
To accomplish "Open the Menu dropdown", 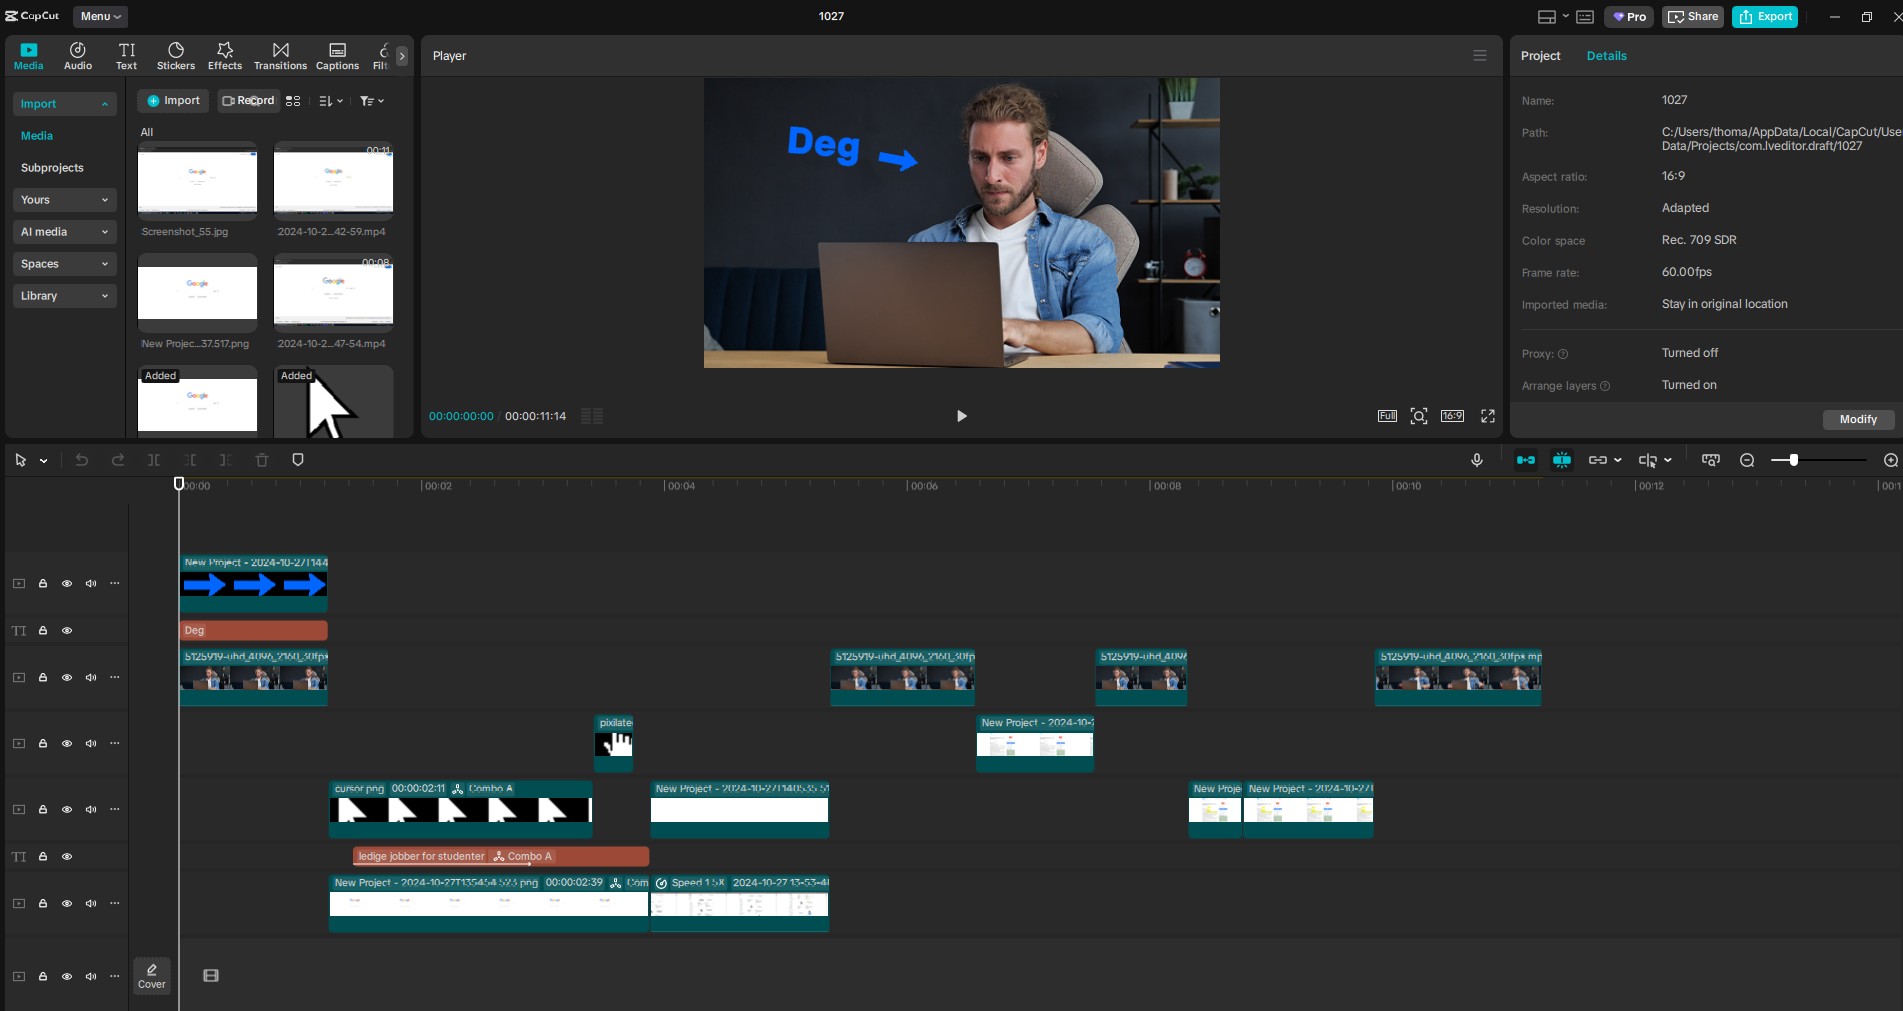I will 100,16.
